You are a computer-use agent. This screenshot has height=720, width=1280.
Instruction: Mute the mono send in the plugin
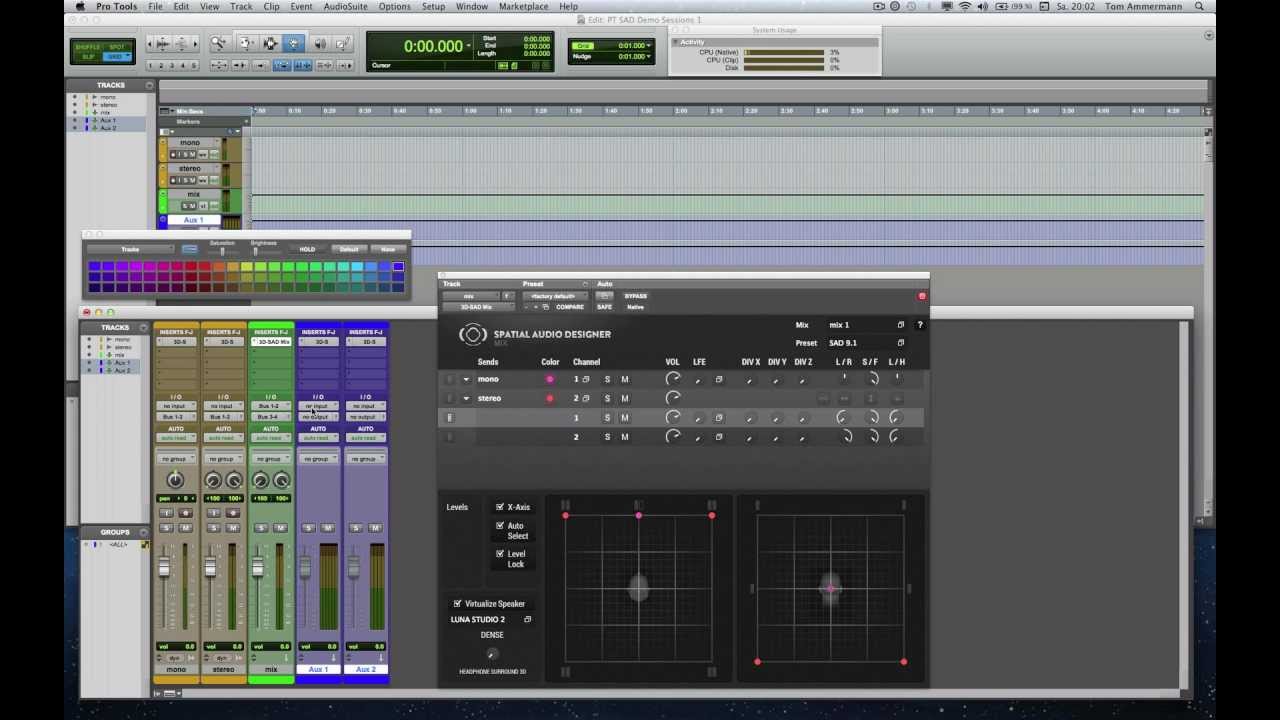[624, 379]
